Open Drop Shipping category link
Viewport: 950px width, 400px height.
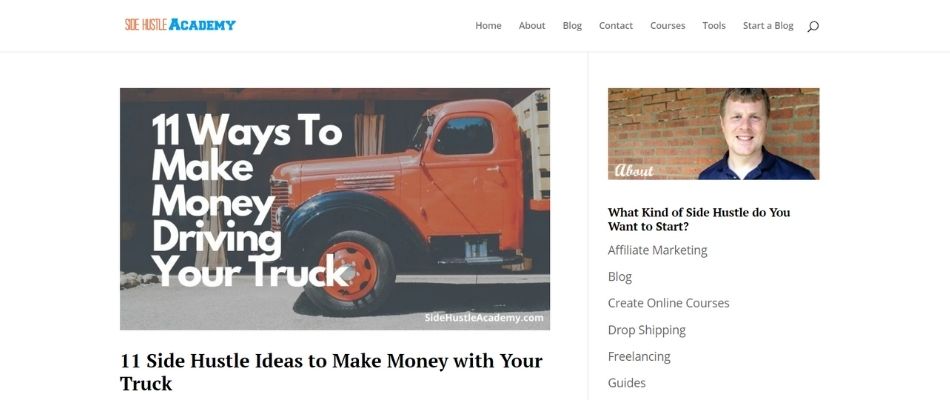click(646, 330)
